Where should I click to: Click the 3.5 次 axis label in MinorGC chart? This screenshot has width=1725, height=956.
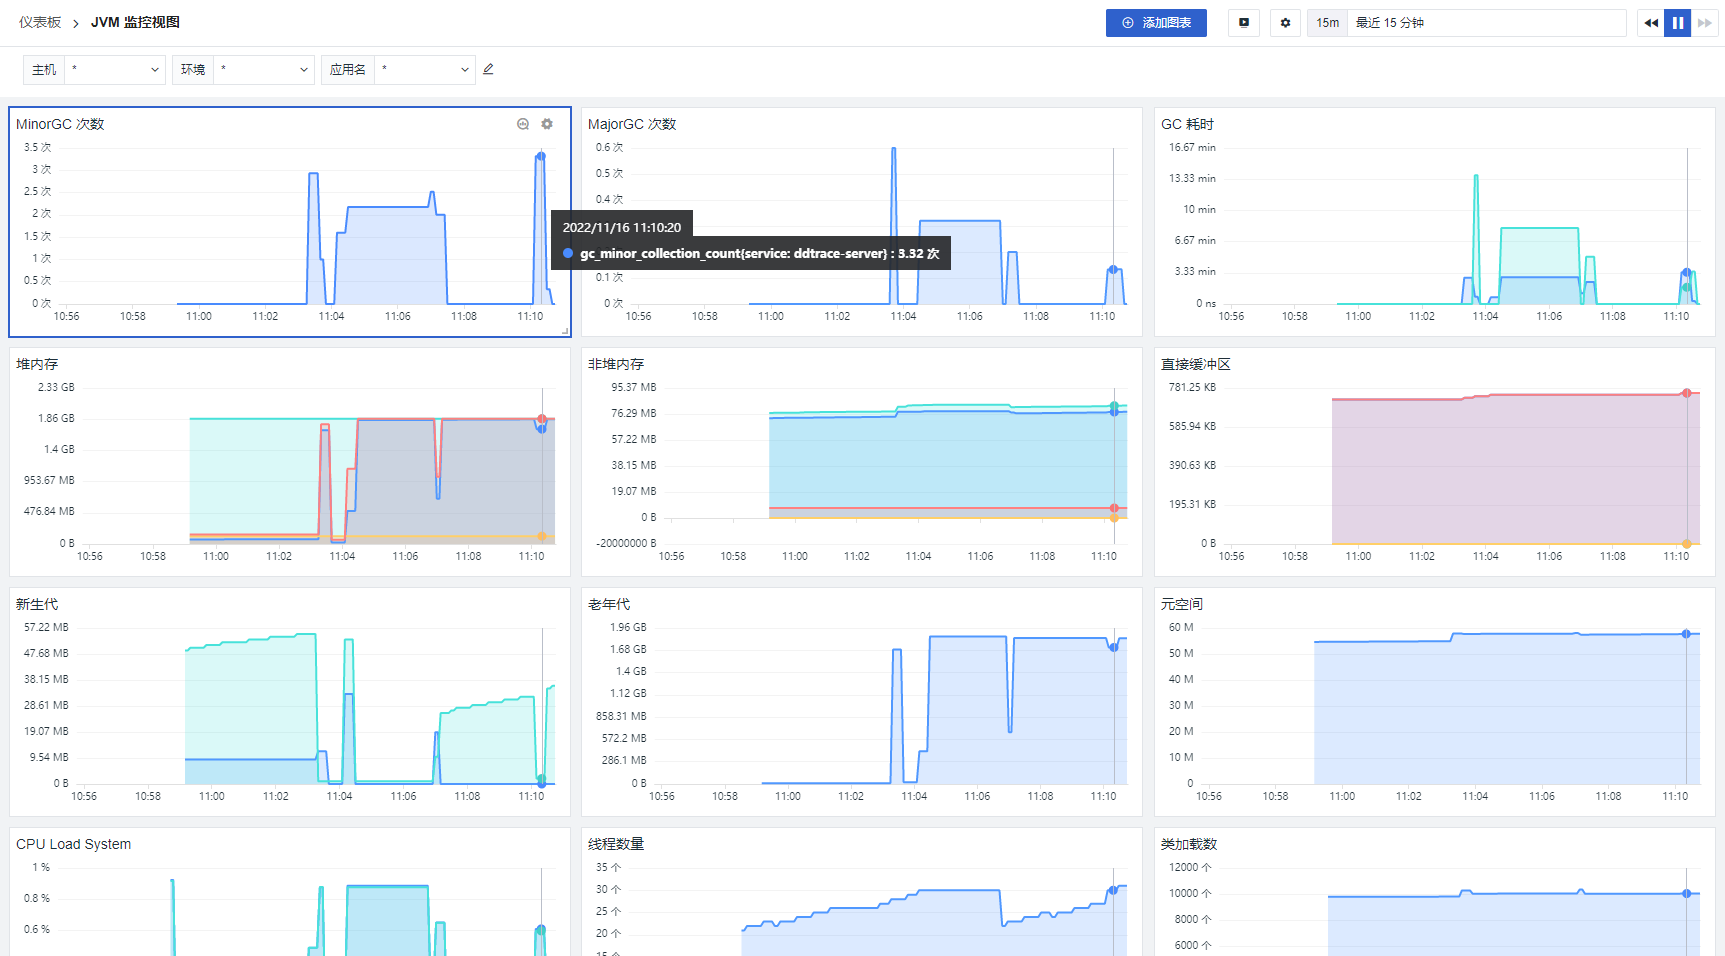(x=37, y=147)
